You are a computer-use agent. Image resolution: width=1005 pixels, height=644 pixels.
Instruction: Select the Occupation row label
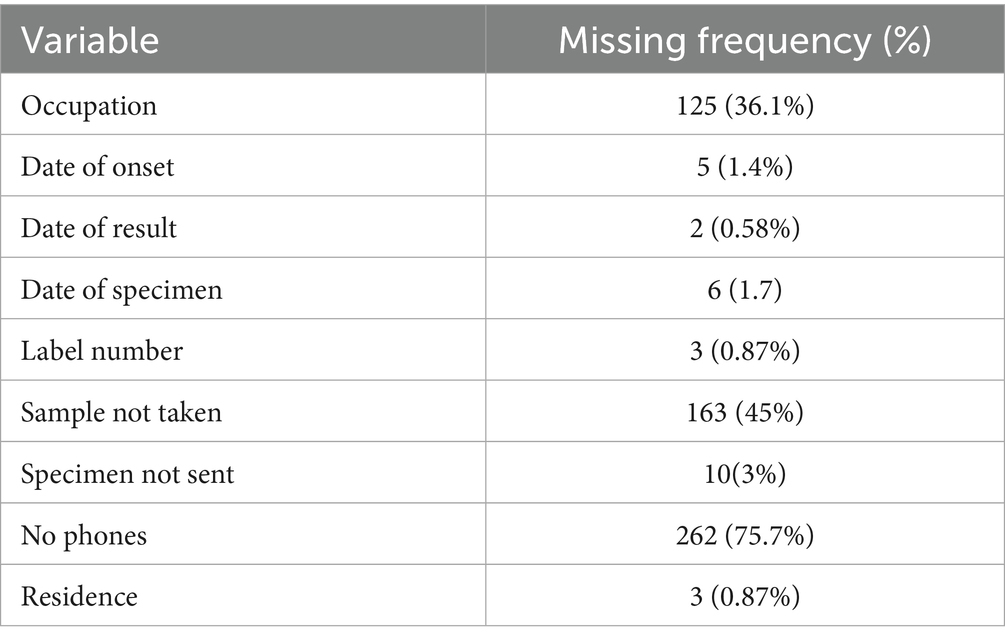click(89, 105)
